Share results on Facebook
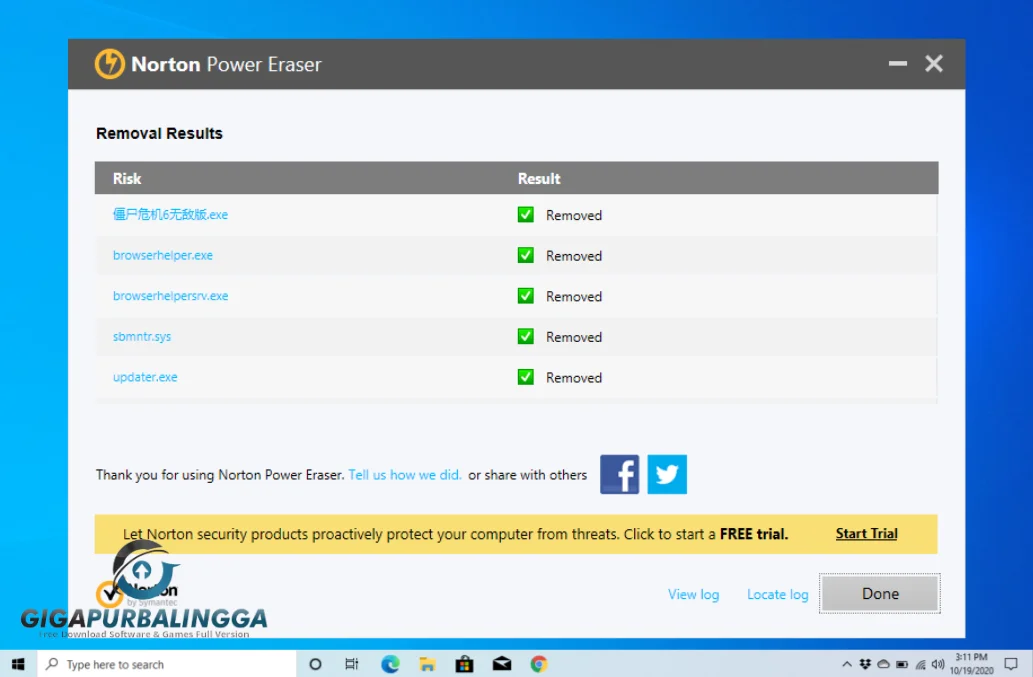Image resolution: width=1033 pixels, height=677 pixels. pyautogui.click(x=619, y=474)
